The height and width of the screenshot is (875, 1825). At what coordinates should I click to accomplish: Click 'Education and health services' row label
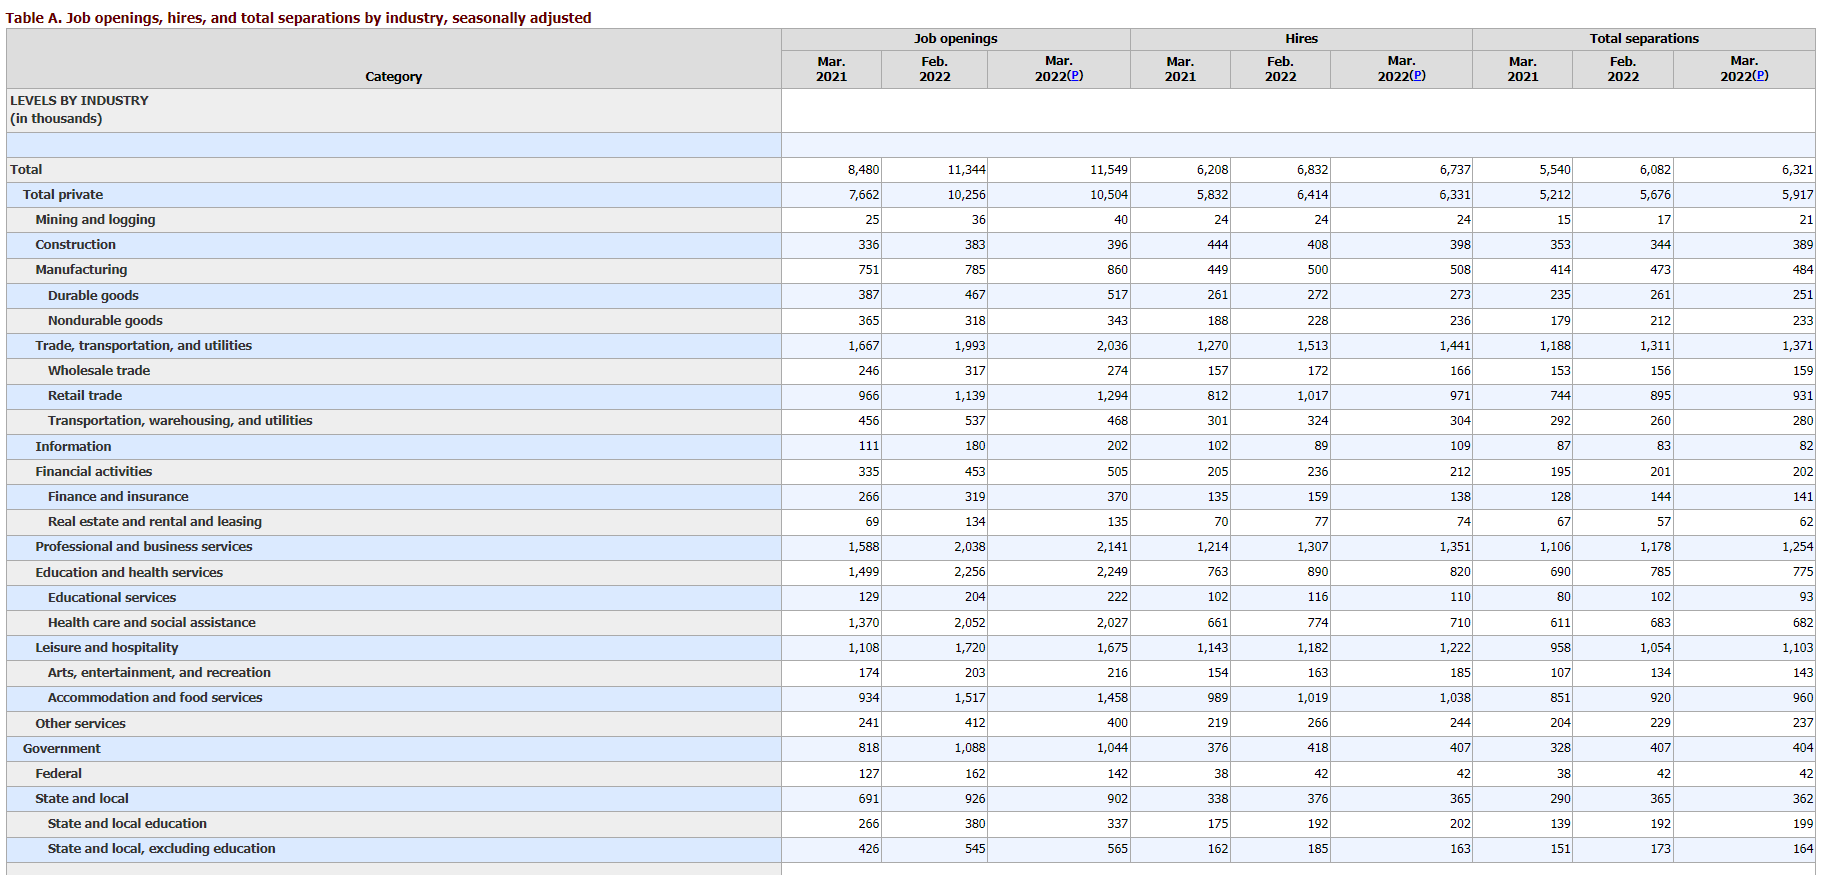129,573
